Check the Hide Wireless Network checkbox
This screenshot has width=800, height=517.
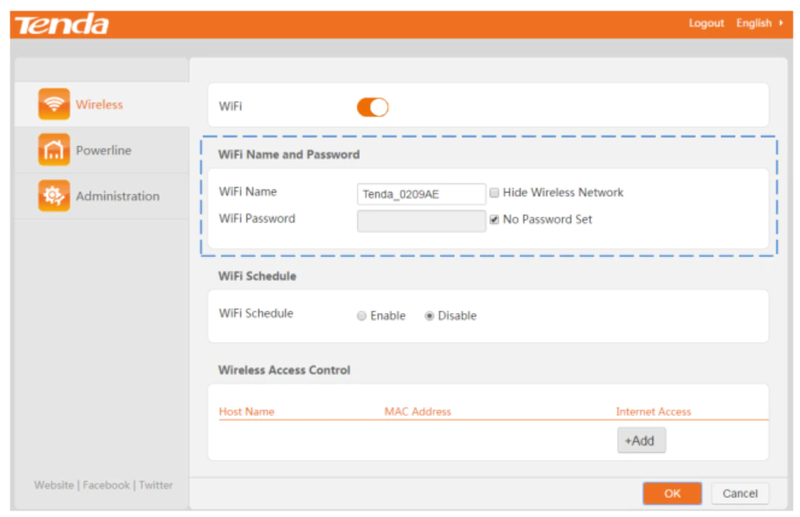coord(494,193)
